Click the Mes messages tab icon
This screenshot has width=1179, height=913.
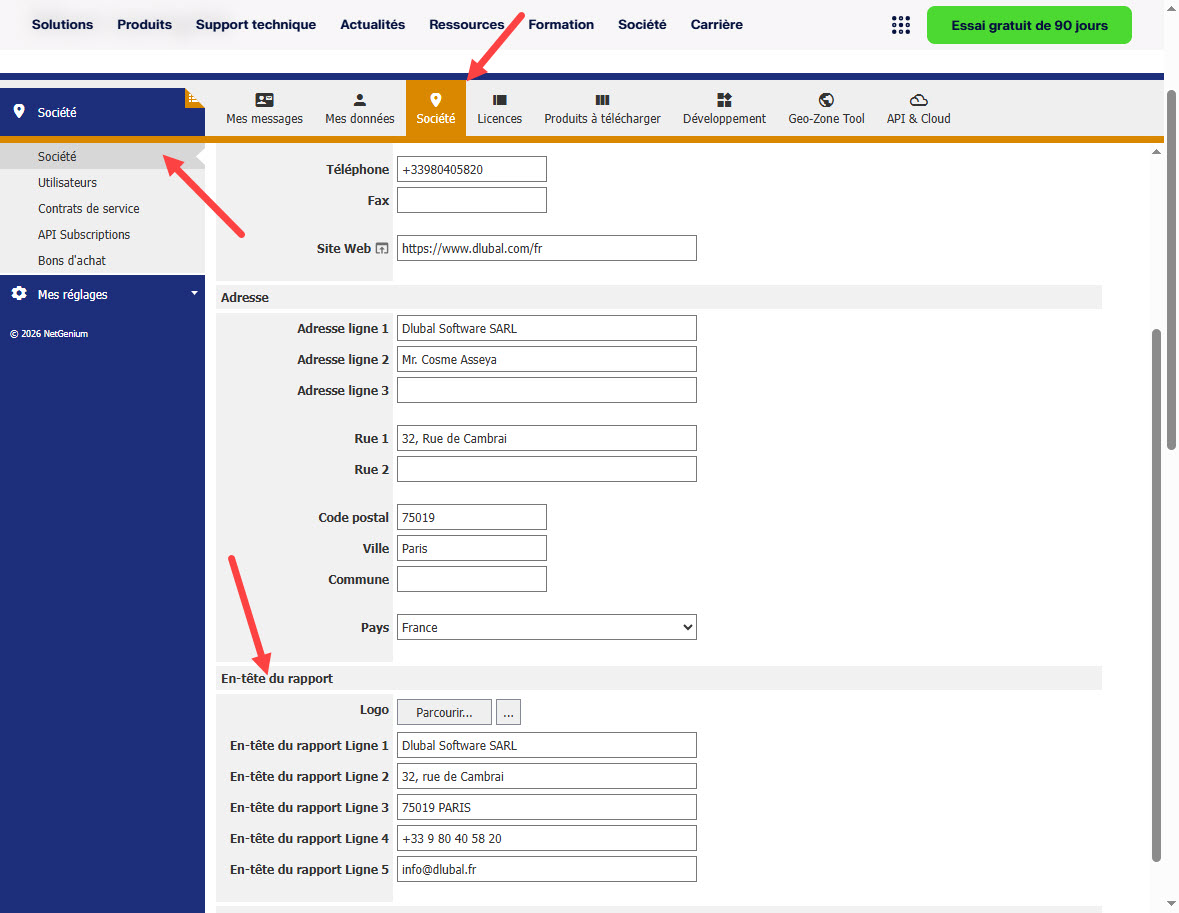[x=264, y=99]
